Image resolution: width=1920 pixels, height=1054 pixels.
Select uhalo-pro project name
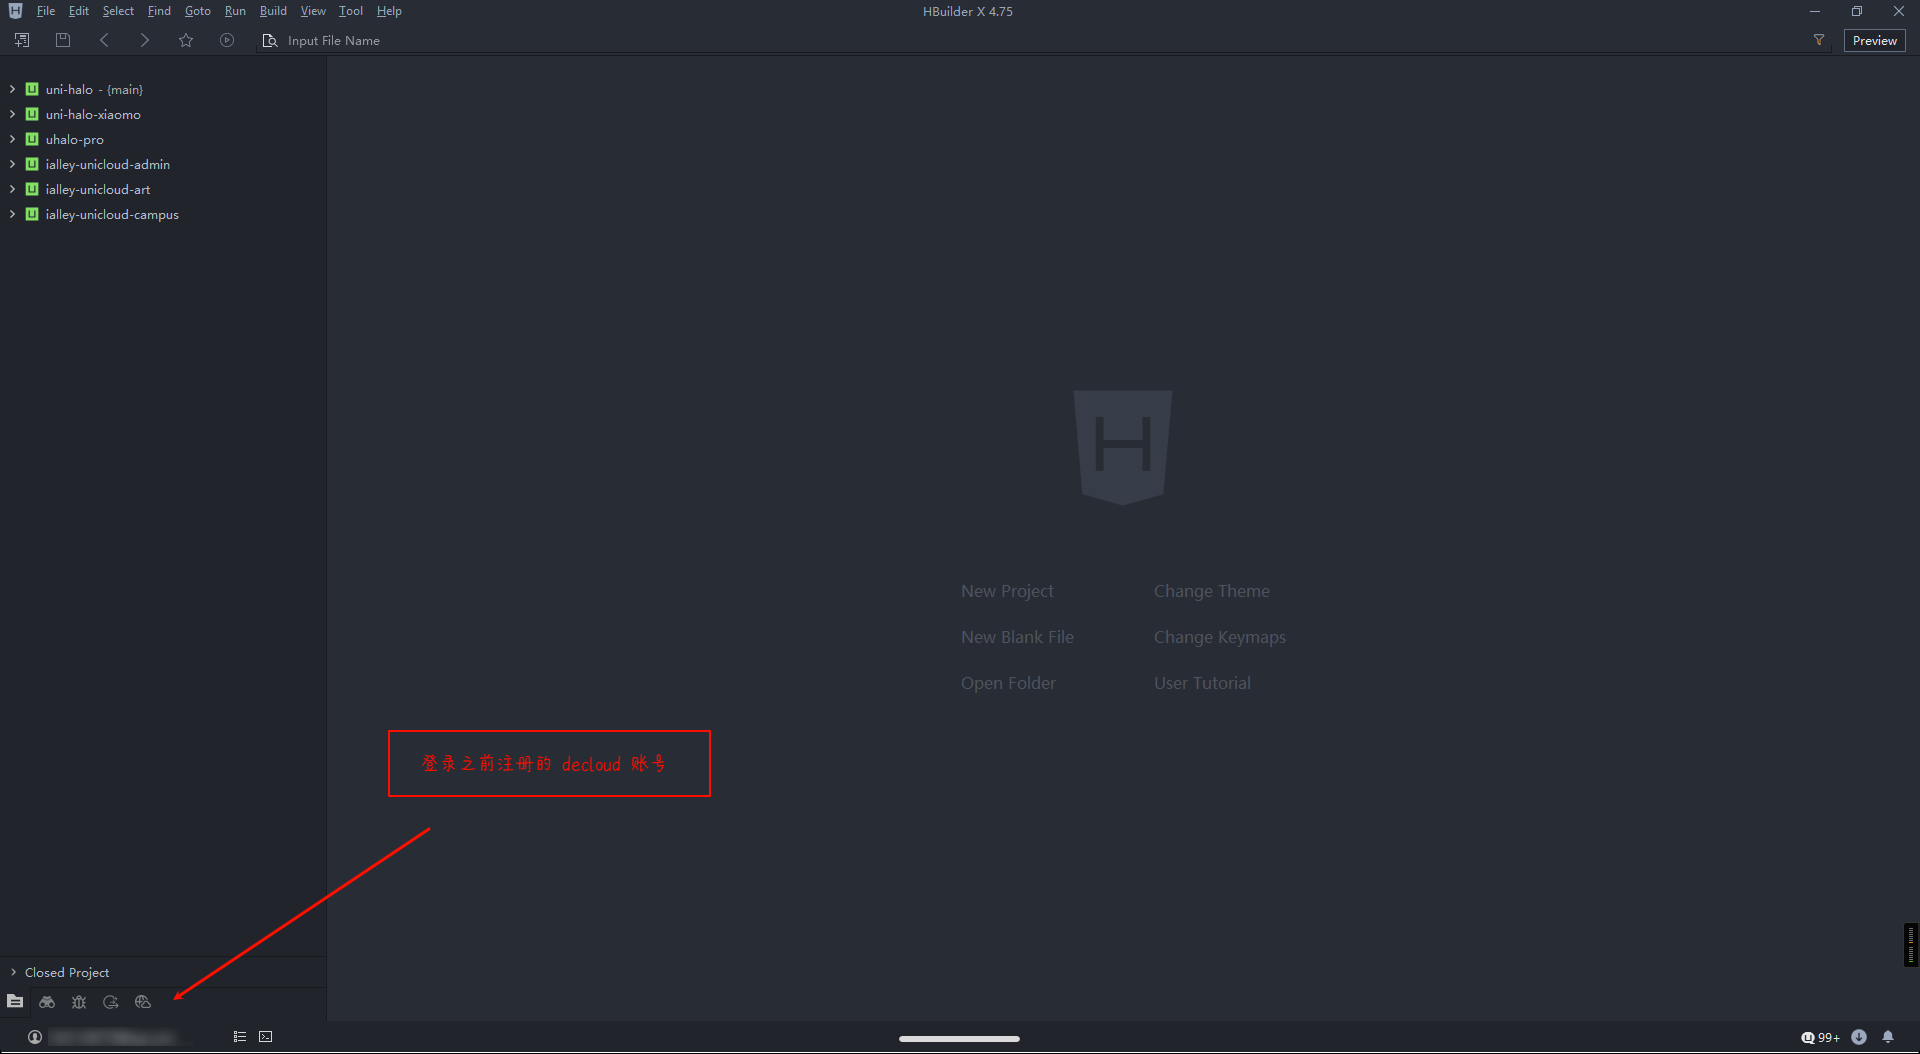[x=74, y=140]
